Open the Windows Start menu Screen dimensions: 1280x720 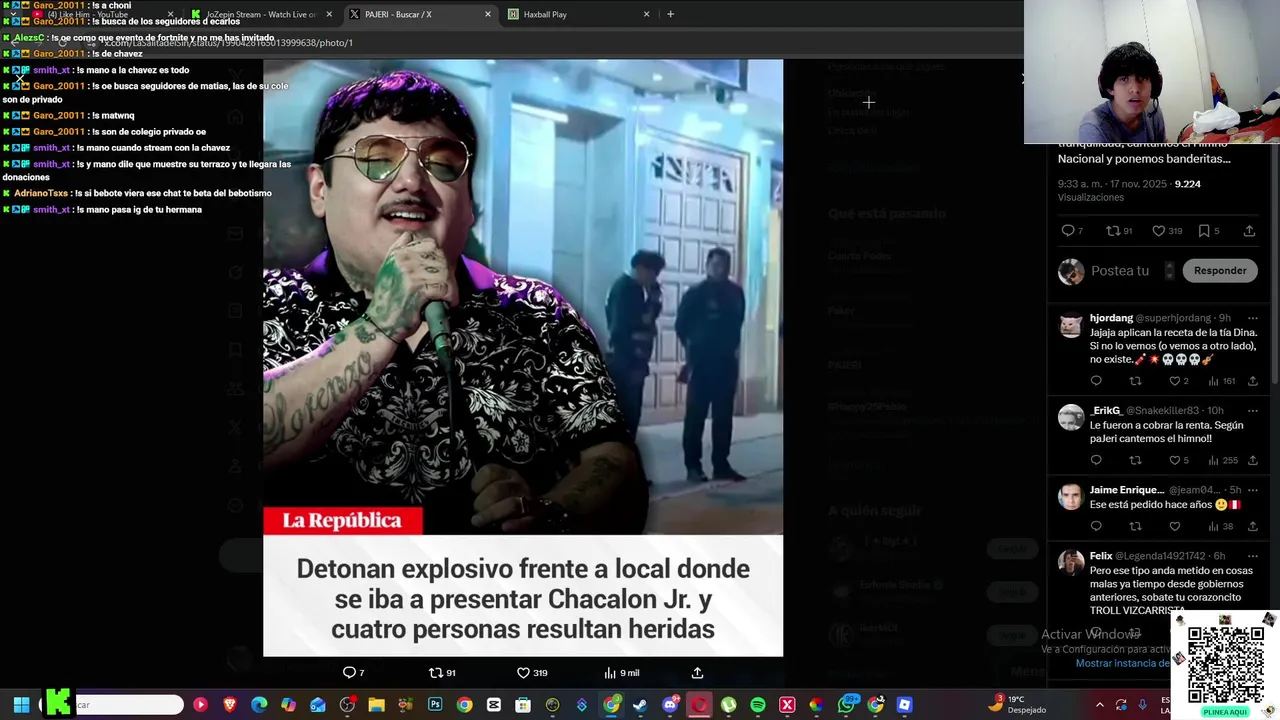coord(21,705)
